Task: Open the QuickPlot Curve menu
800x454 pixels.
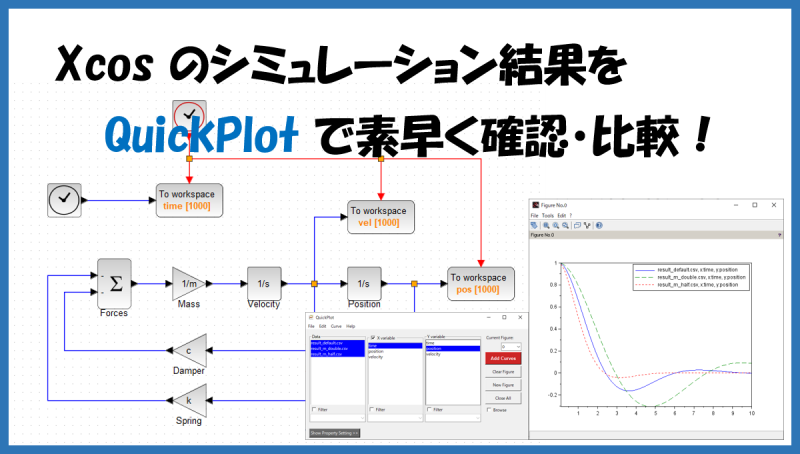Action: 336,326
